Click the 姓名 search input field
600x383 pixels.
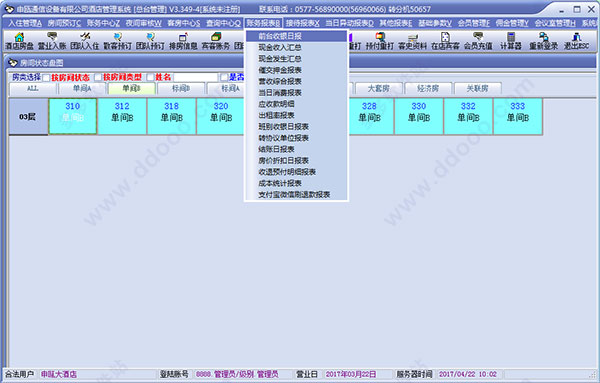click(x=196, y=78)
